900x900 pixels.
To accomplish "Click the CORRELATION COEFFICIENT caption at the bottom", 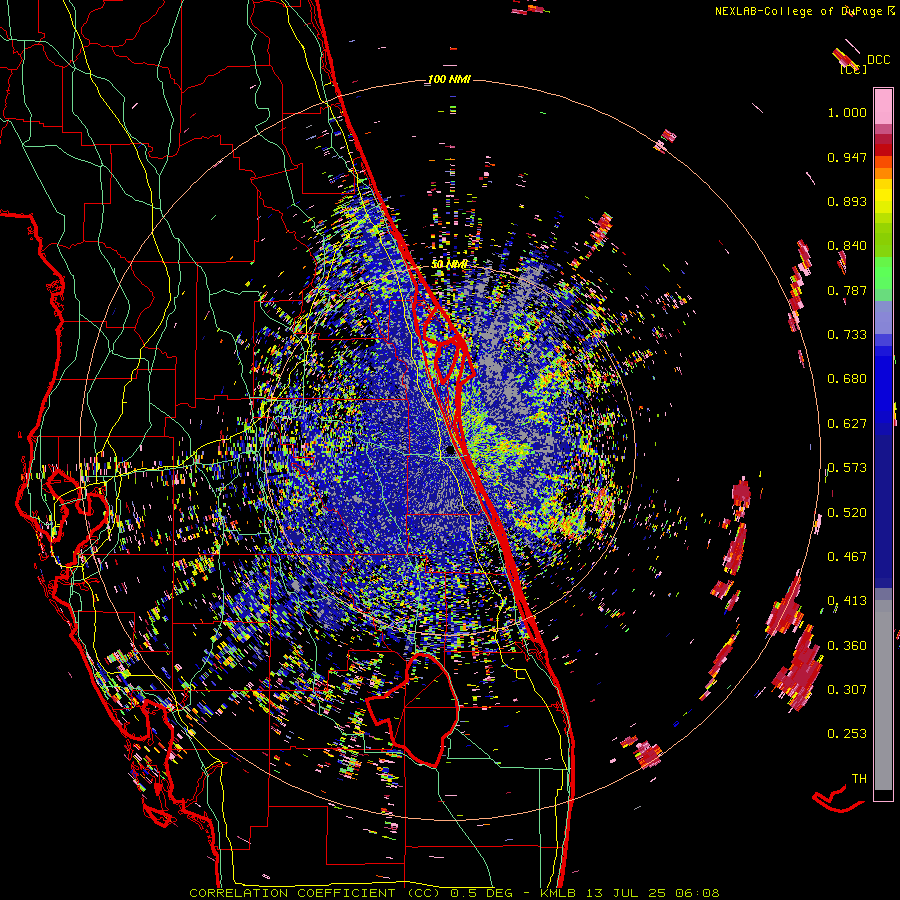I will pos(454,893).
